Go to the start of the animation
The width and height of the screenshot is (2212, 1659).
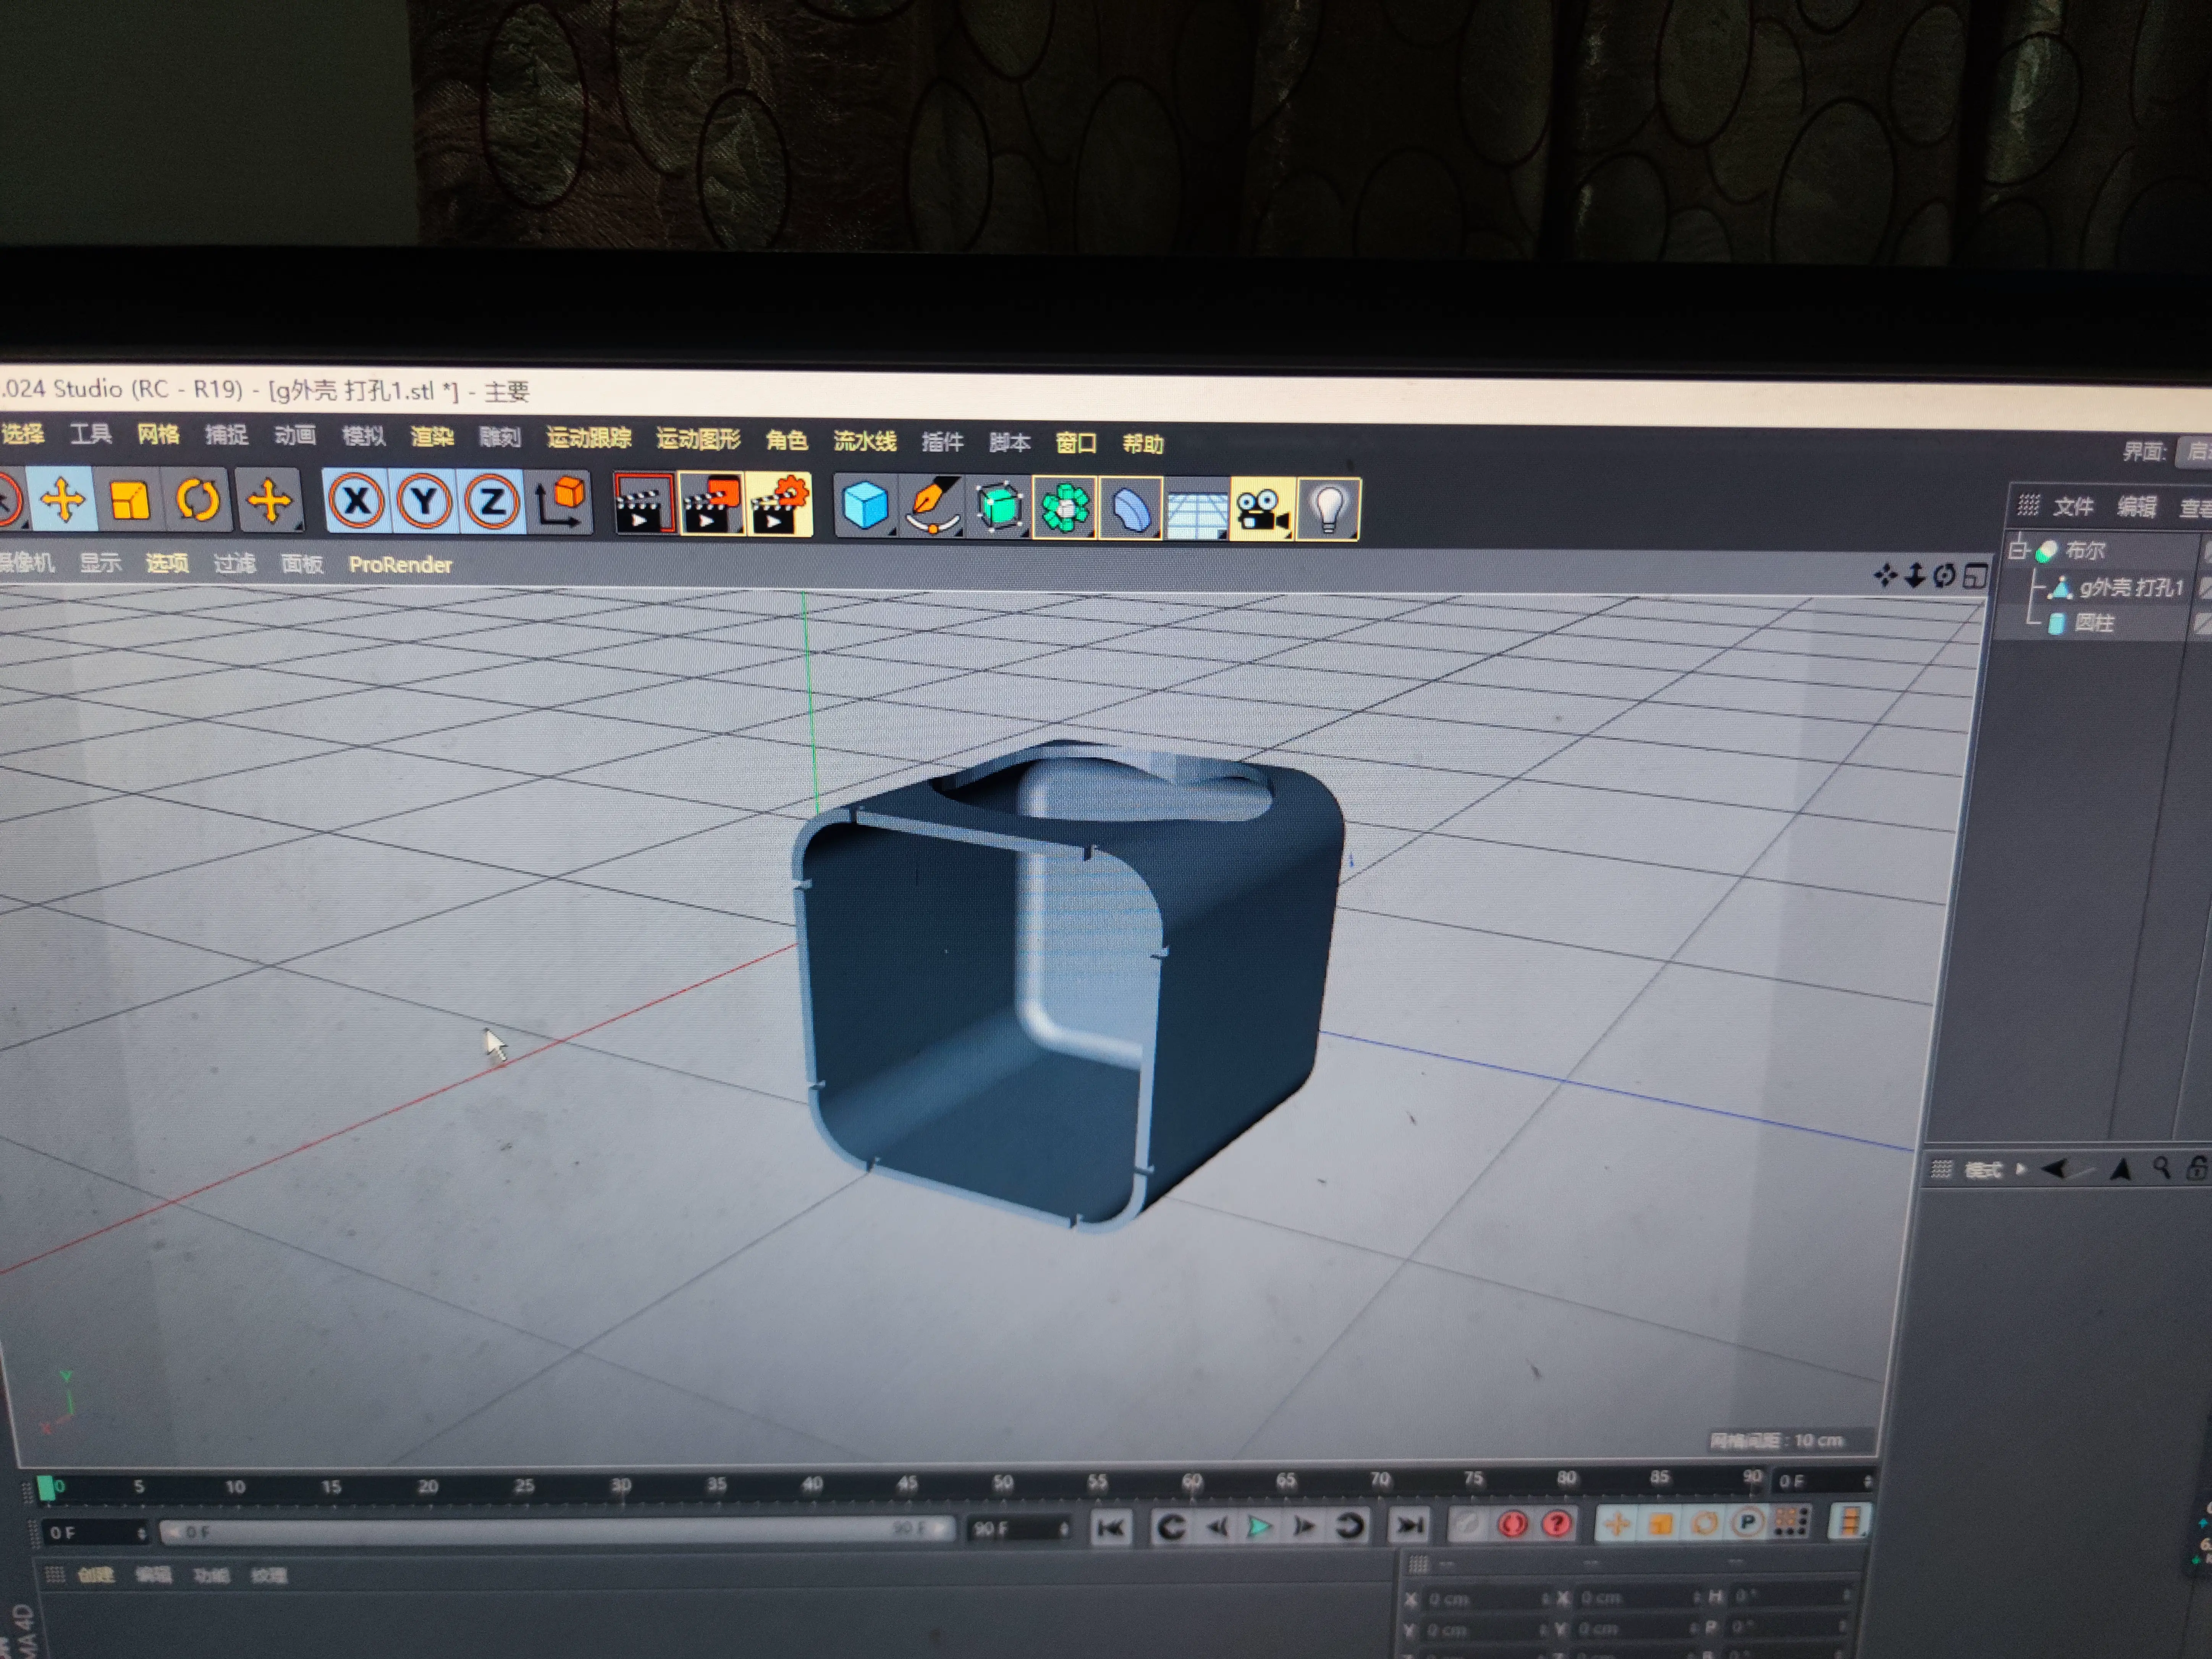1111,1527
